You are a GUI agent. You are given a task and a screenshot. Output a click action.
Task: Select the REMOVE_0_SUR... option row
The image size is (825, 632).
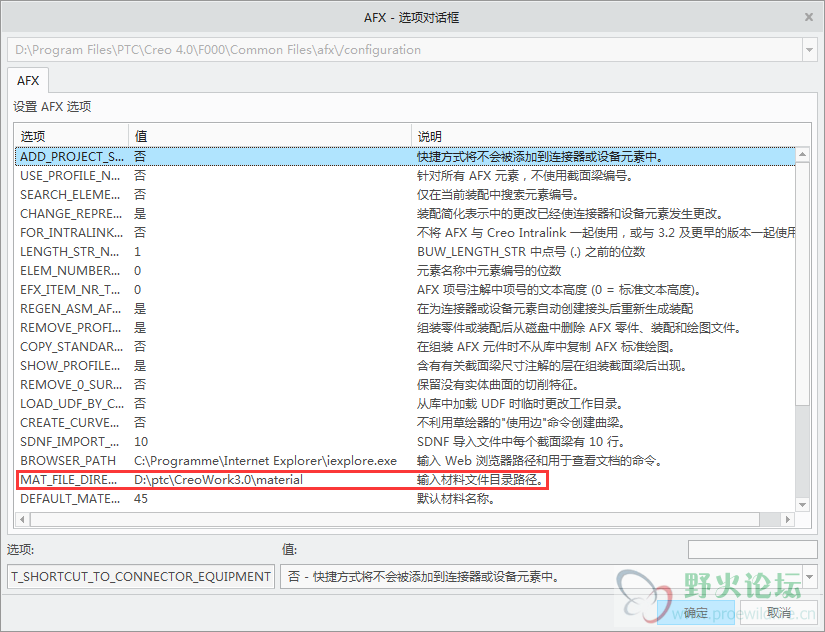(405, 384)
